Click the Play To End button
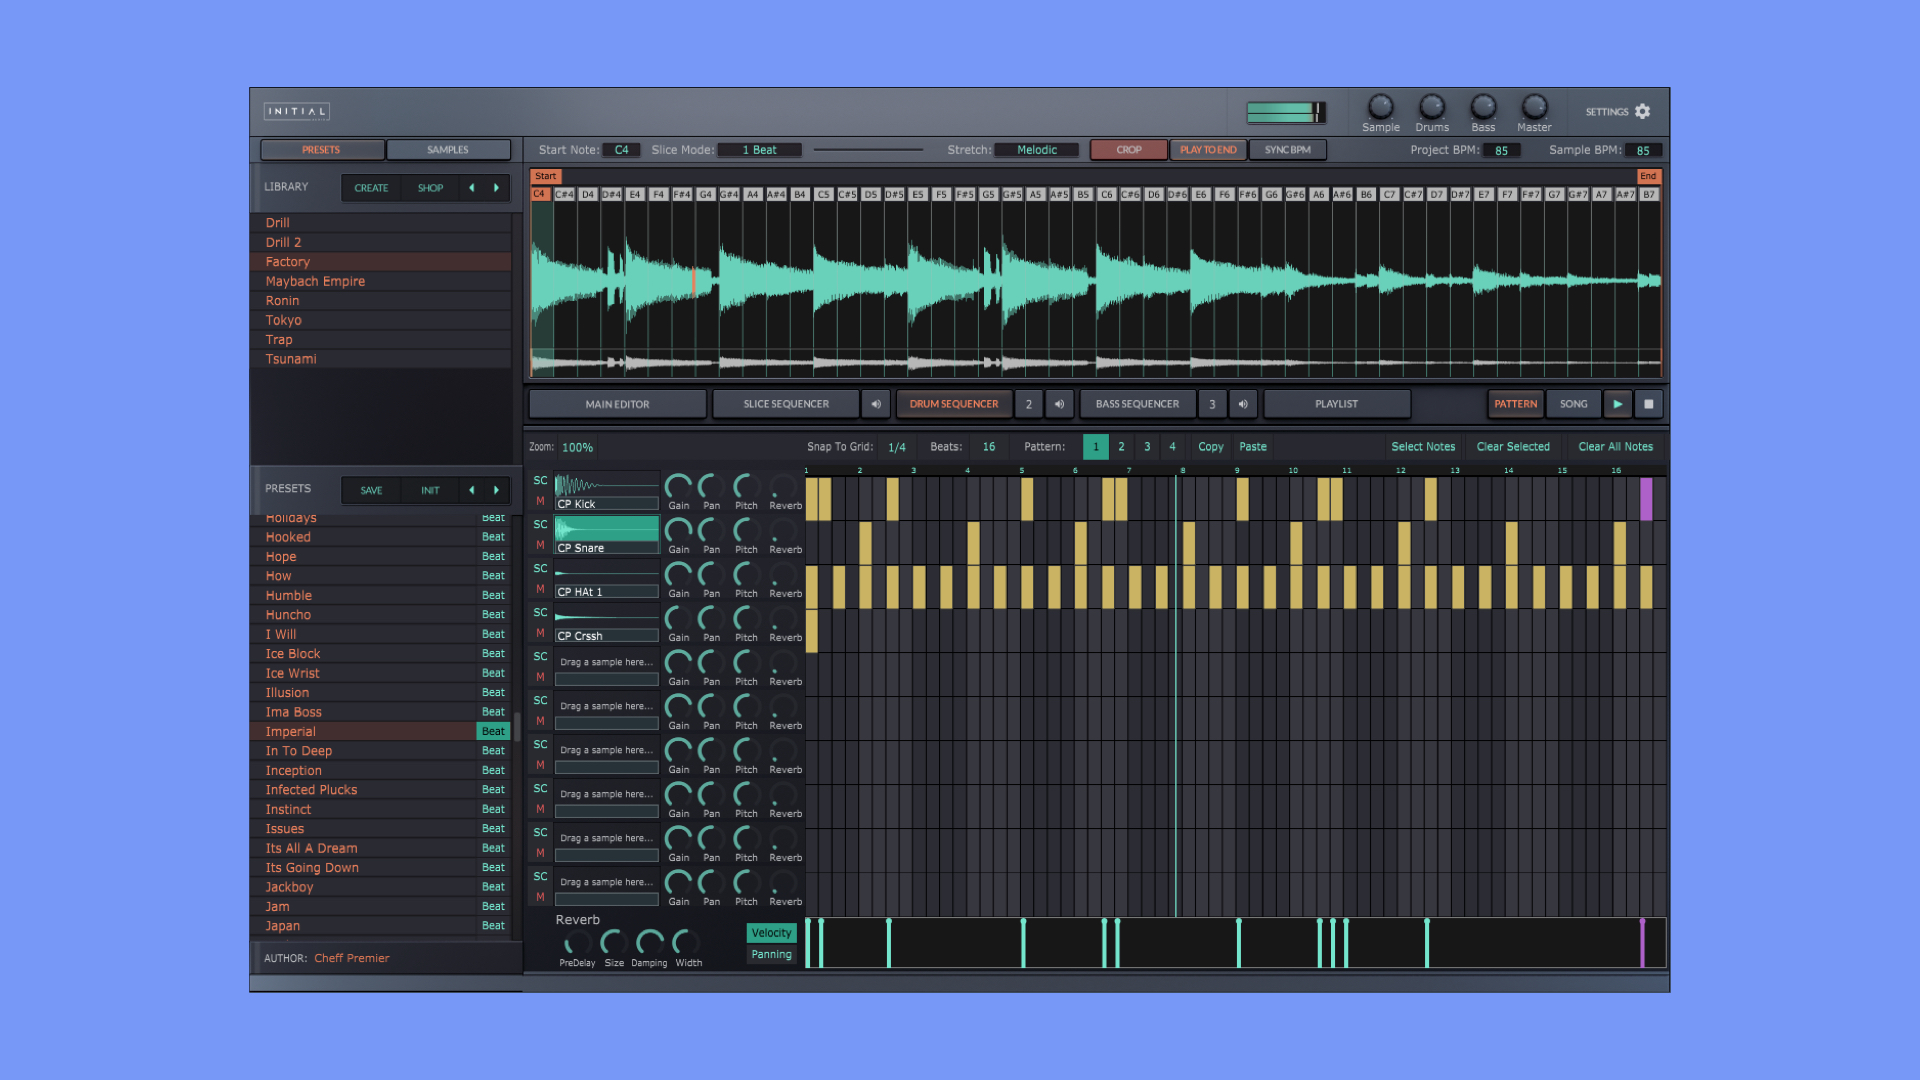The height and width of the screenshot is (1080, 1920). tap(1208, 150)
